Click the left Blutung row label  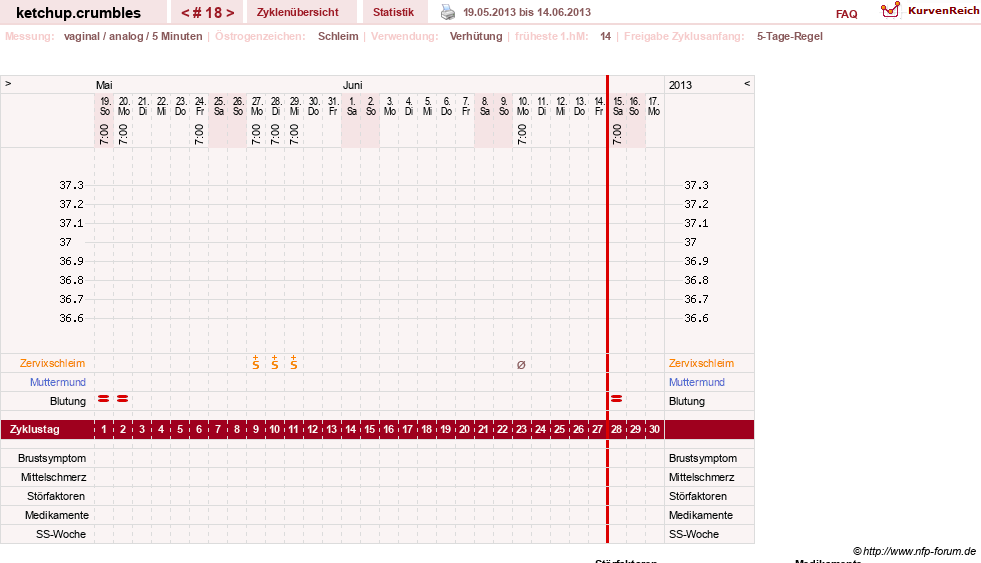point(68,401)
